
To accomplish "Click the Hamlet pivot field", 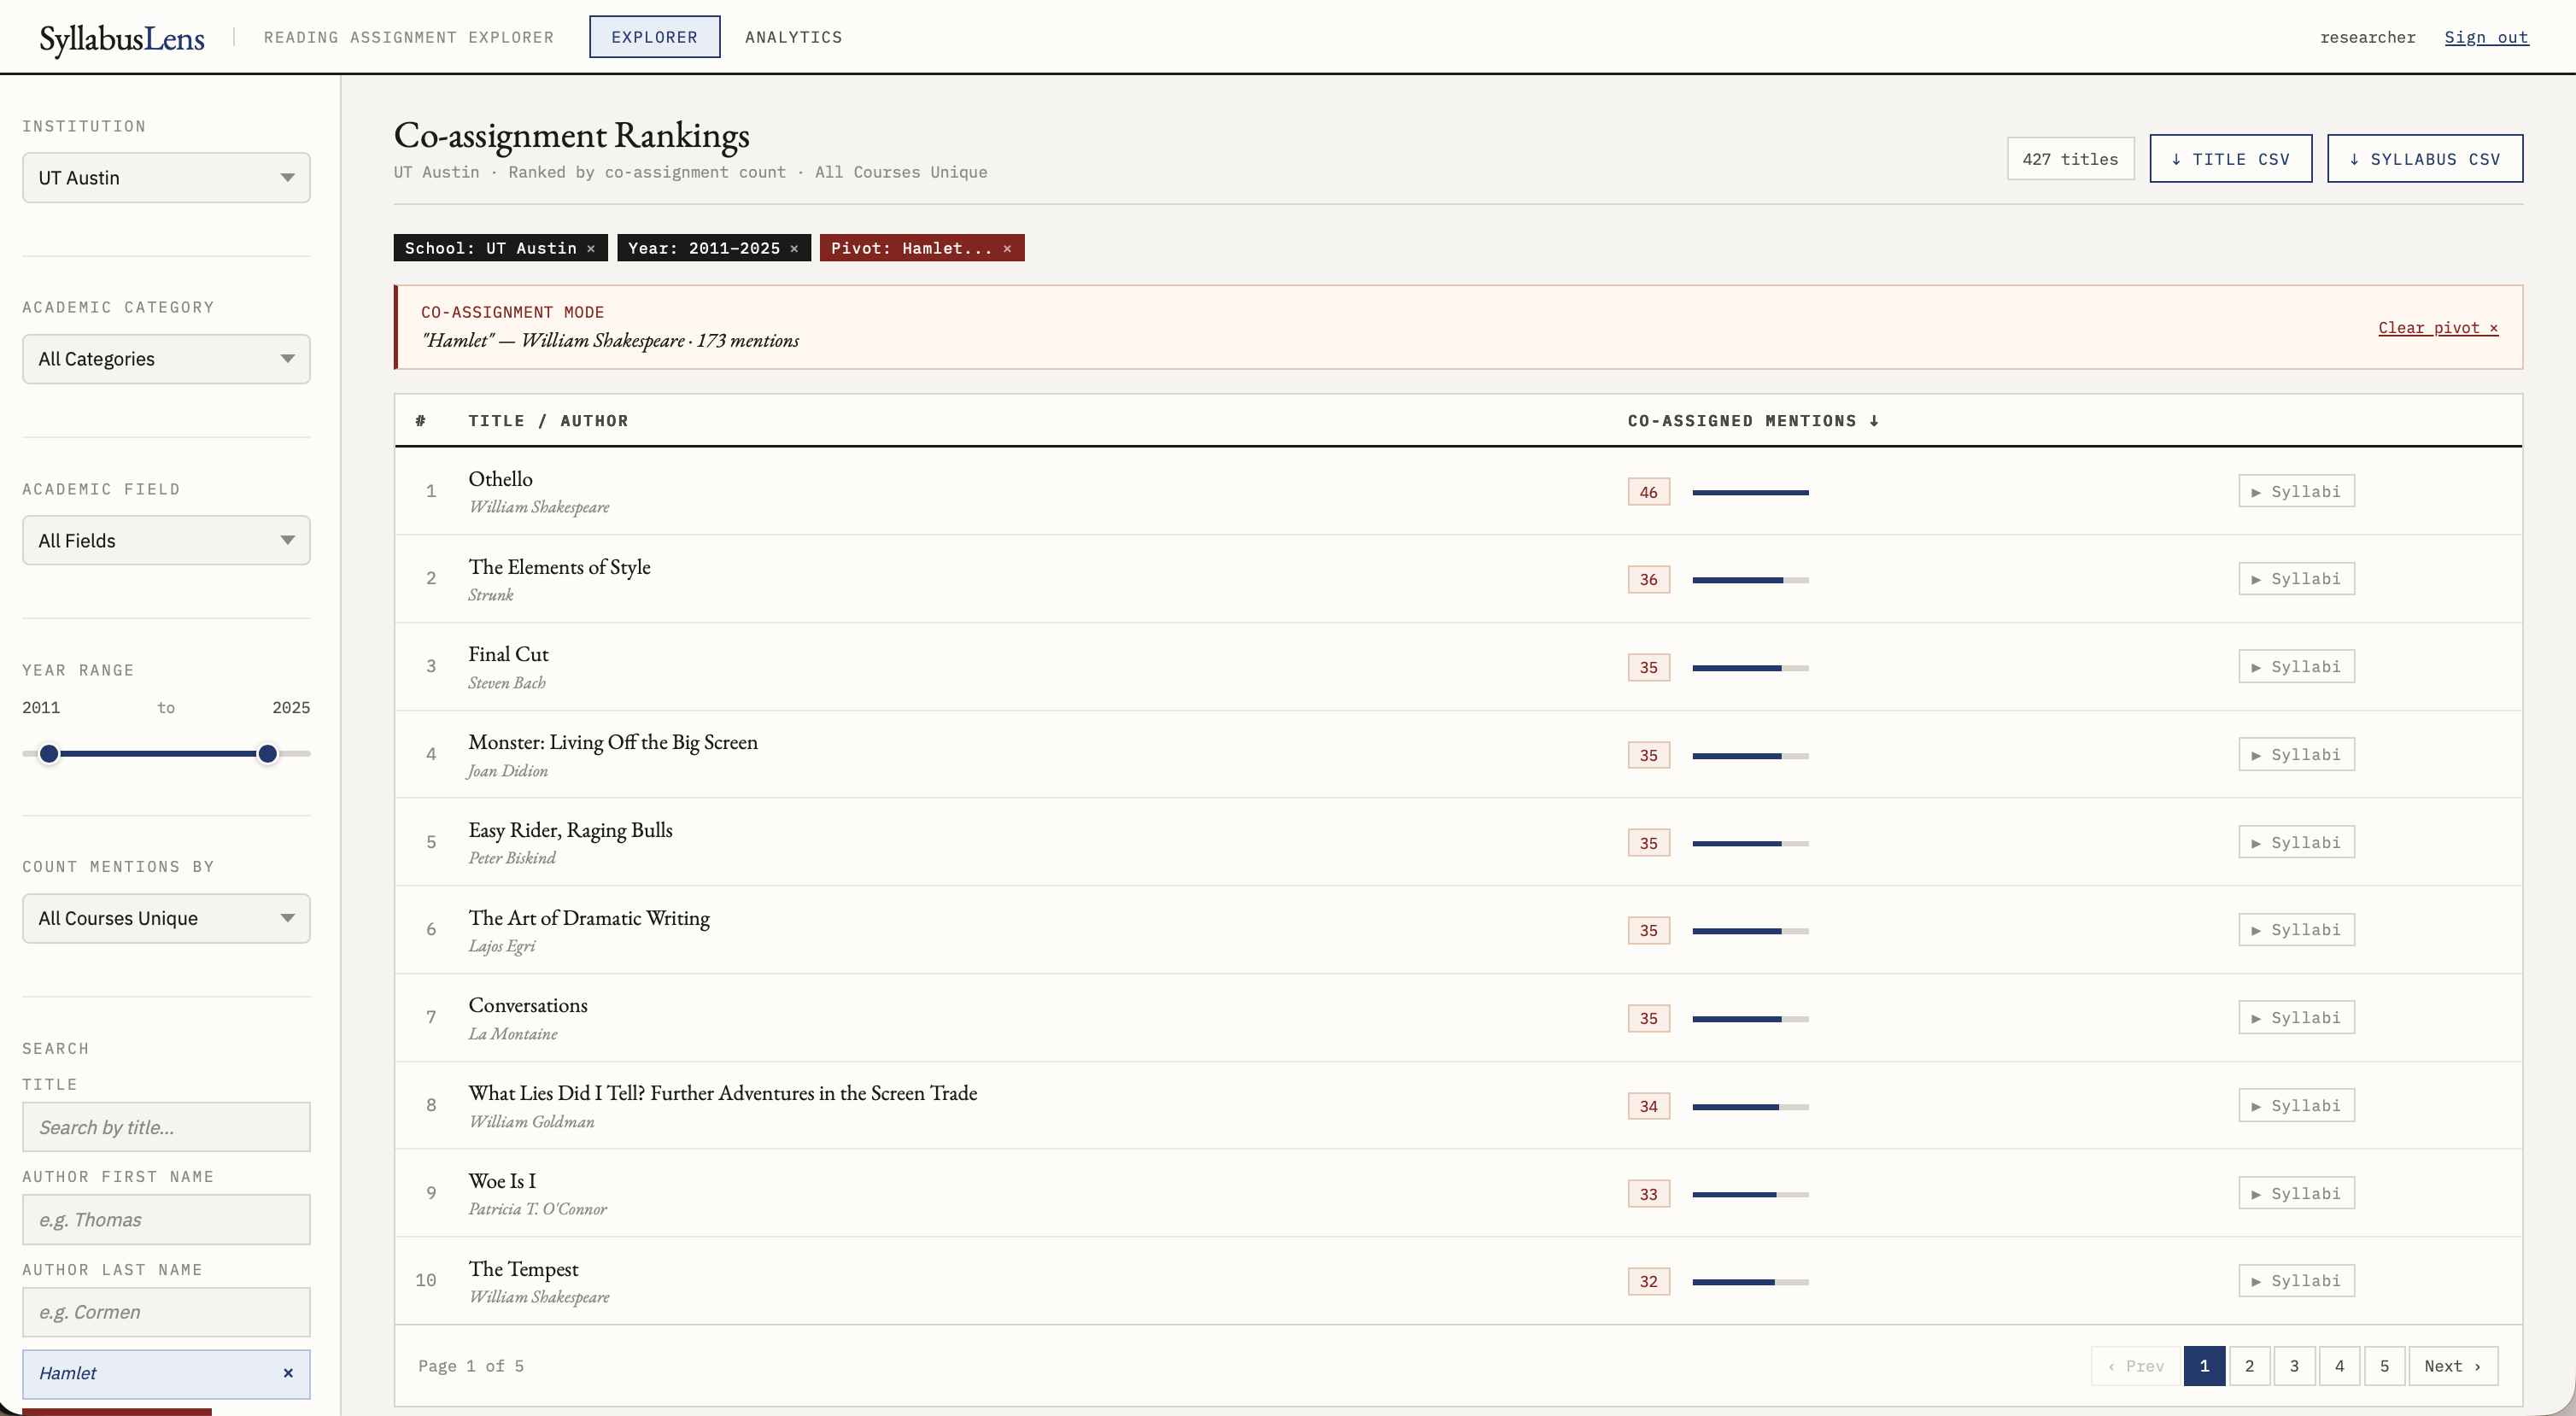I will point(166,1374).
